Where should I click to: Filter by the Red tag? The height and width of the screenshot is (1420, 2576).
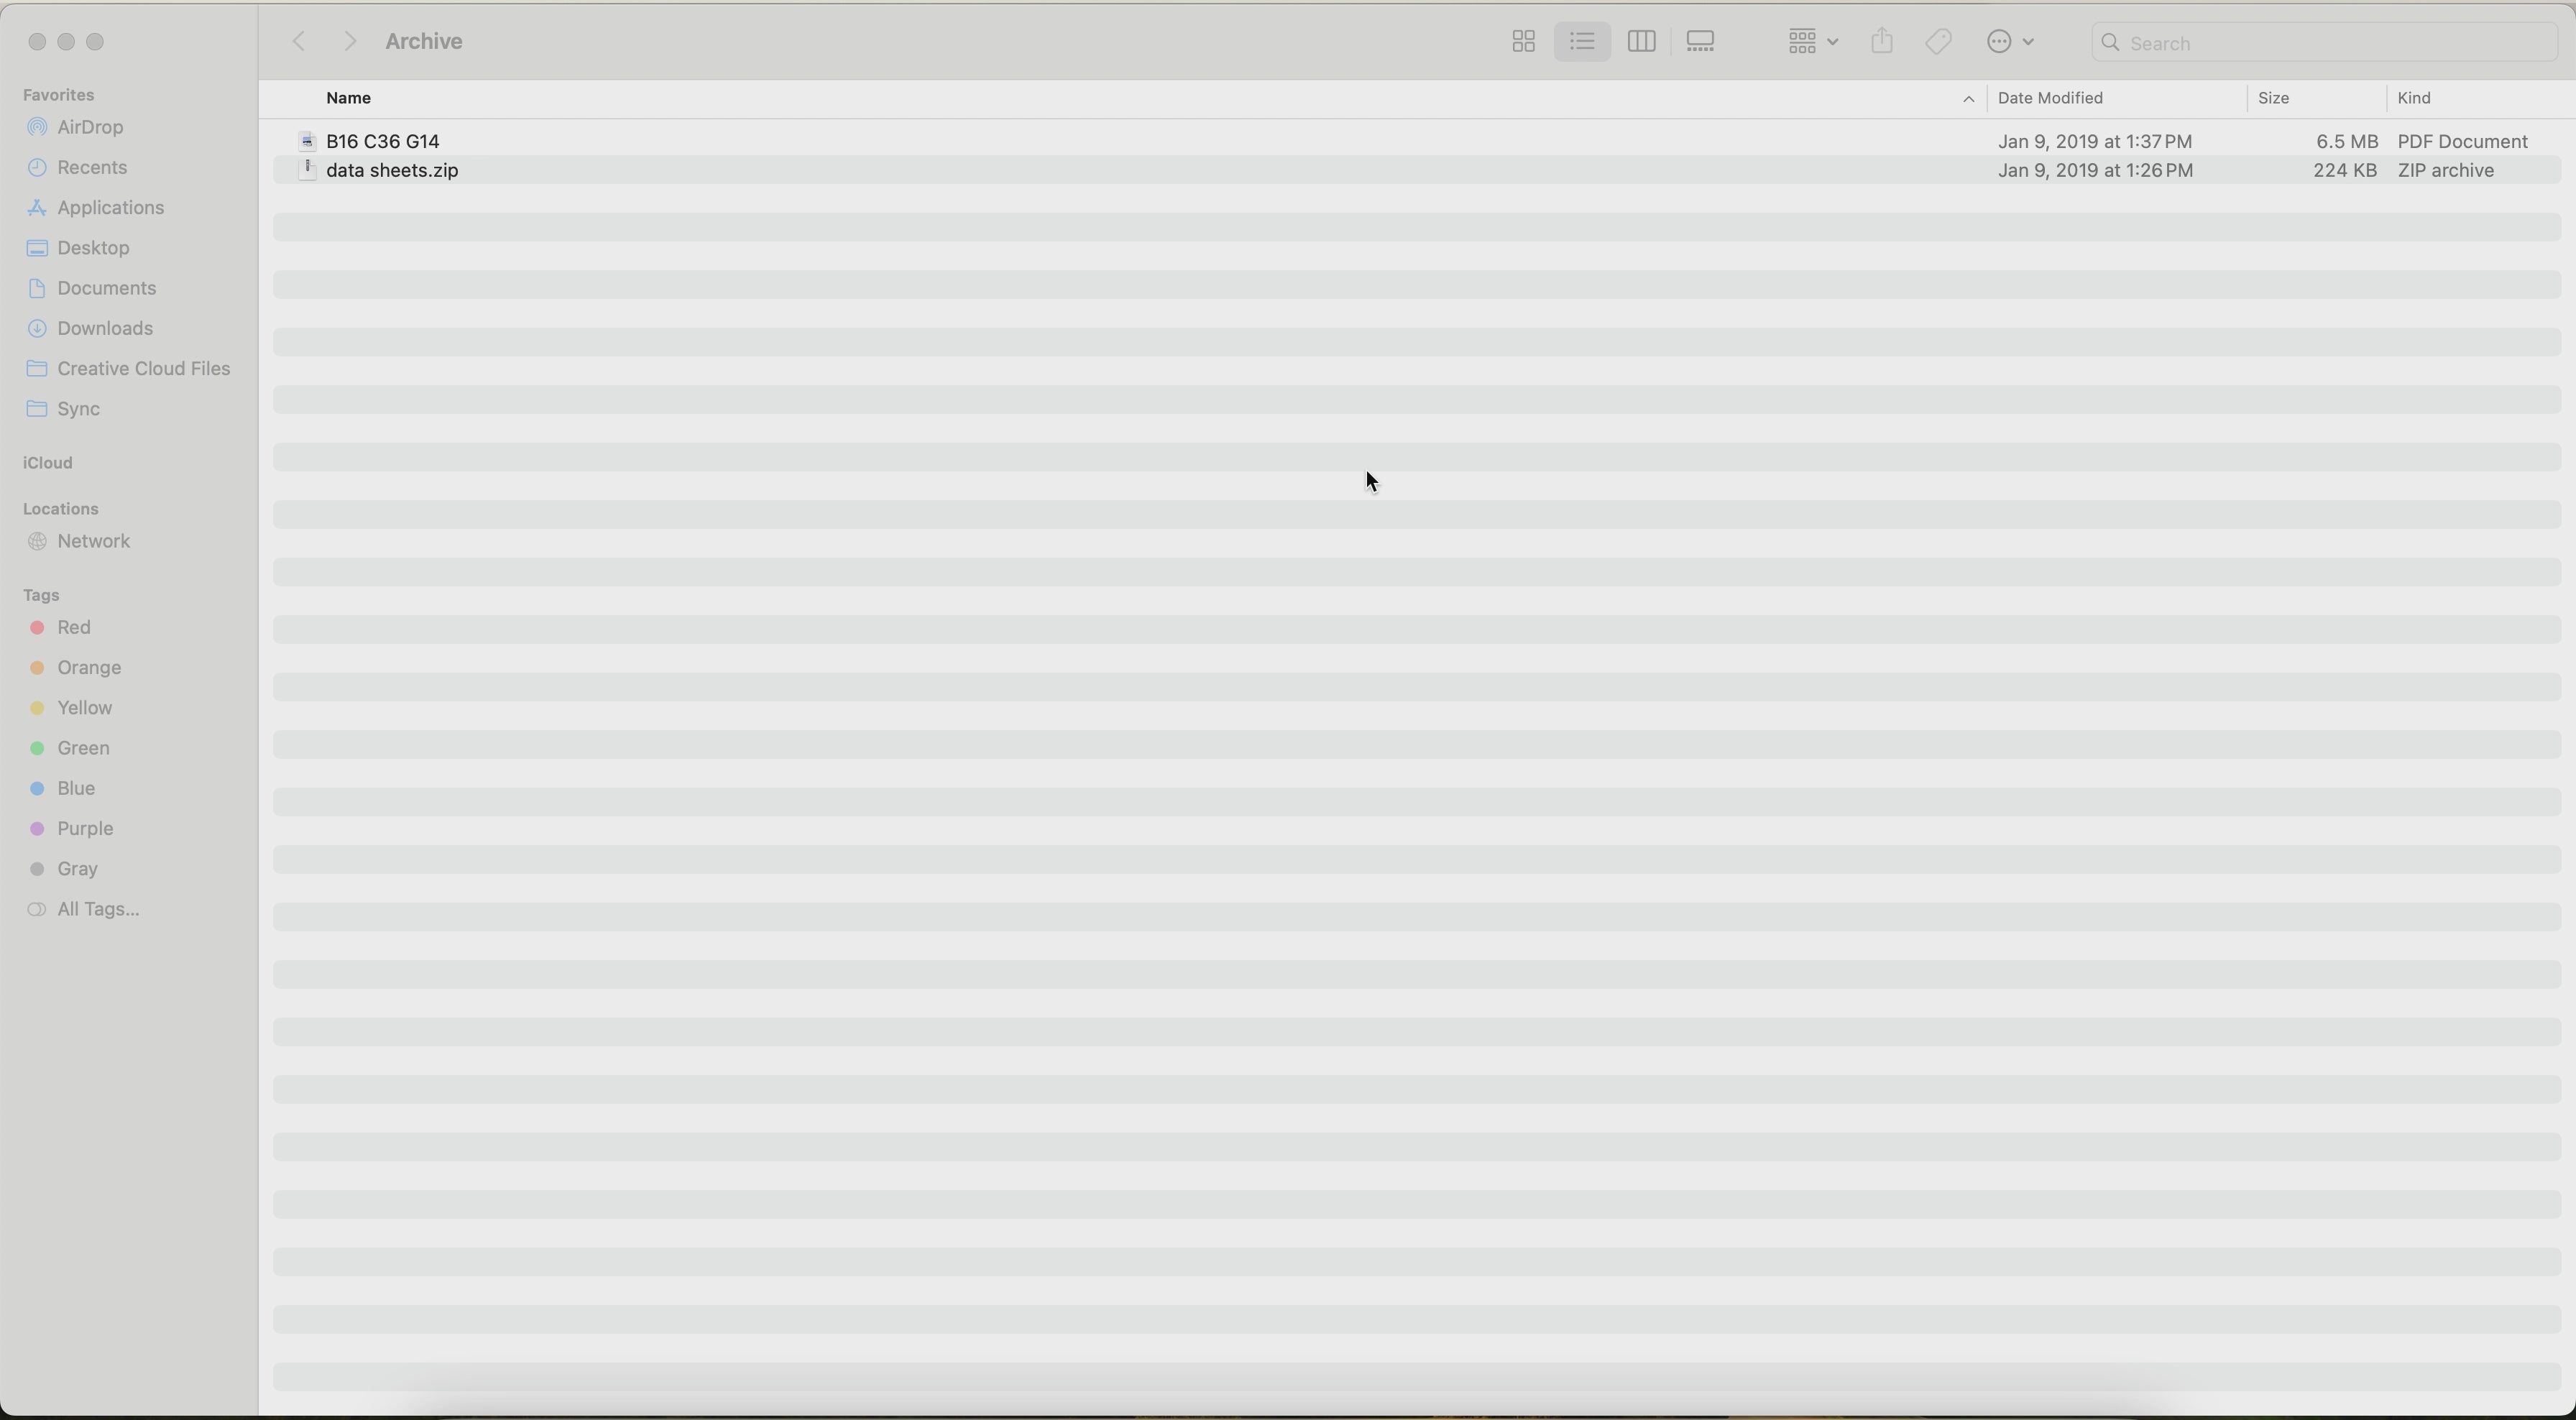click(74, 627)
